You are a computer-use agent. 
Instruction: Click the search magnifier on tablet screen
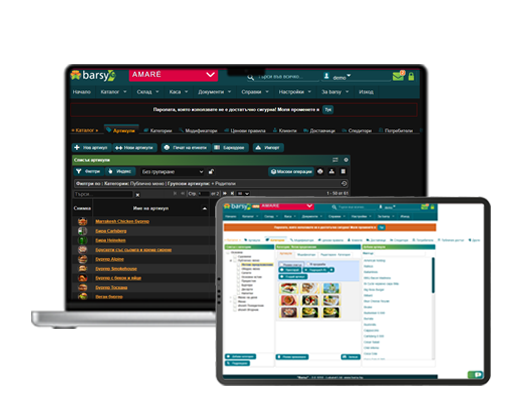pyautogui.click(x=334, y=207)
